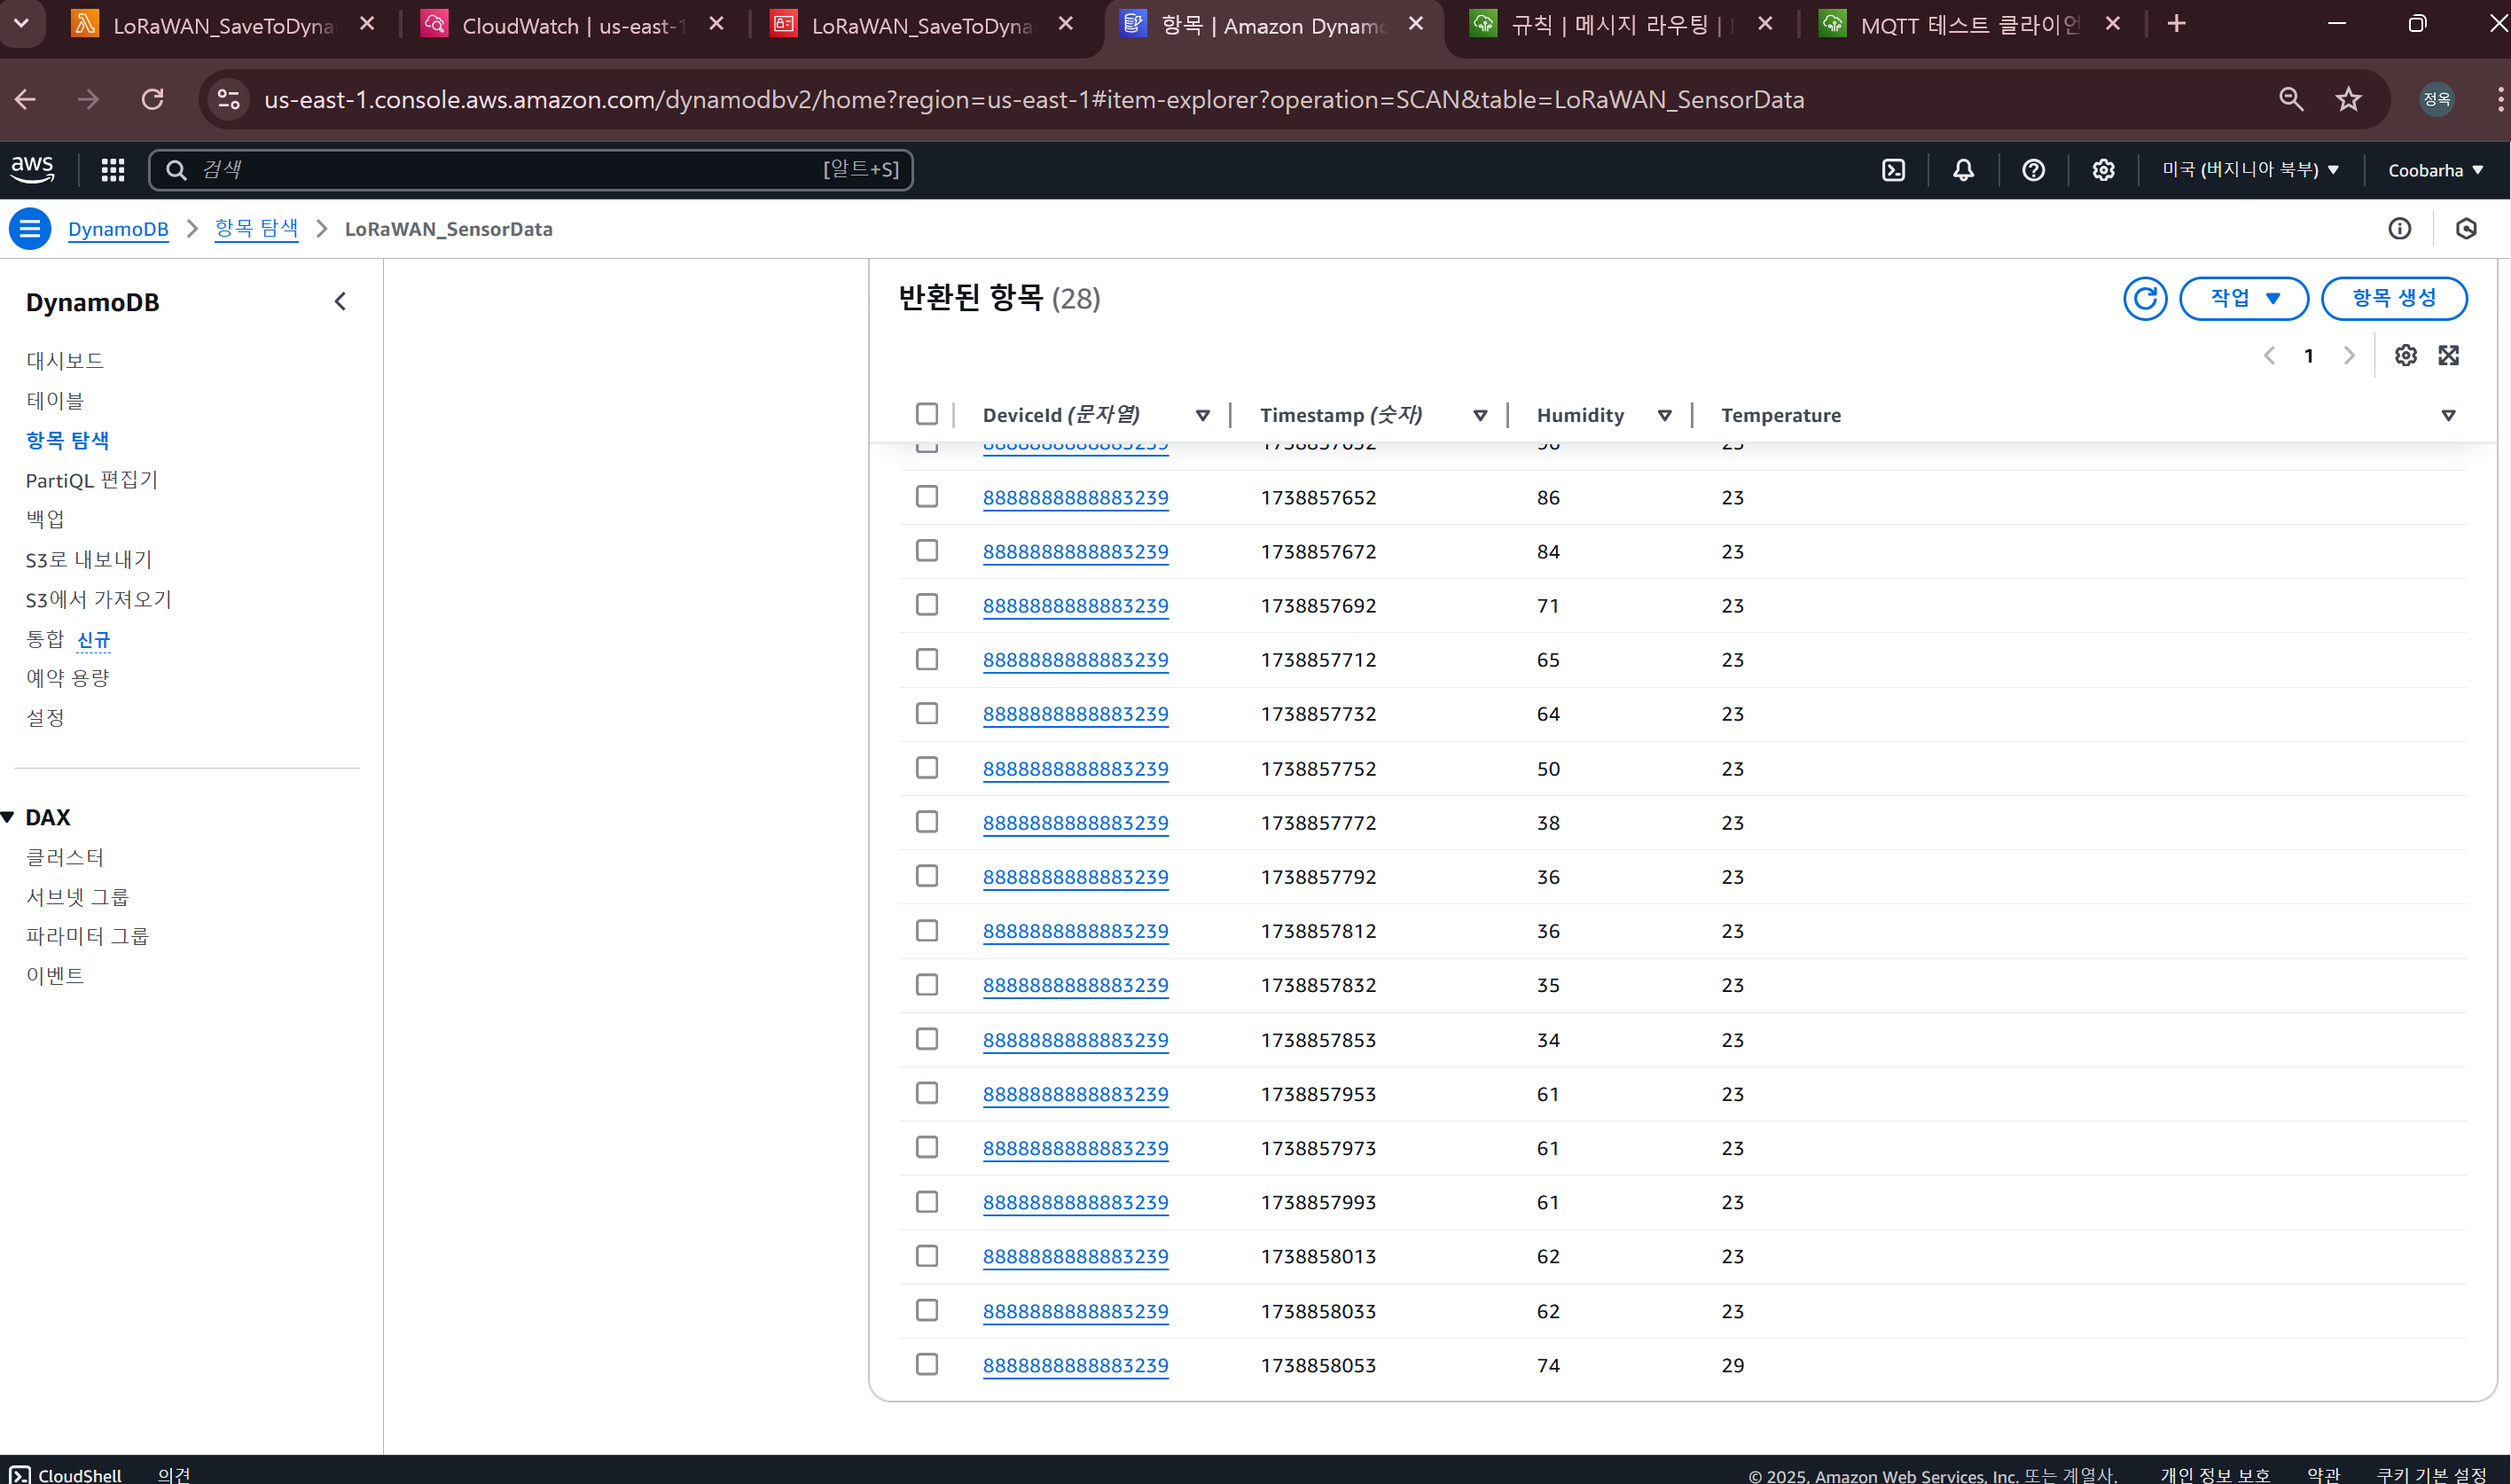This screenshot has height=1484, width=2511.
Task: Open DeviceId link for timestamp 1738857993
Action: point(1075,1202)
